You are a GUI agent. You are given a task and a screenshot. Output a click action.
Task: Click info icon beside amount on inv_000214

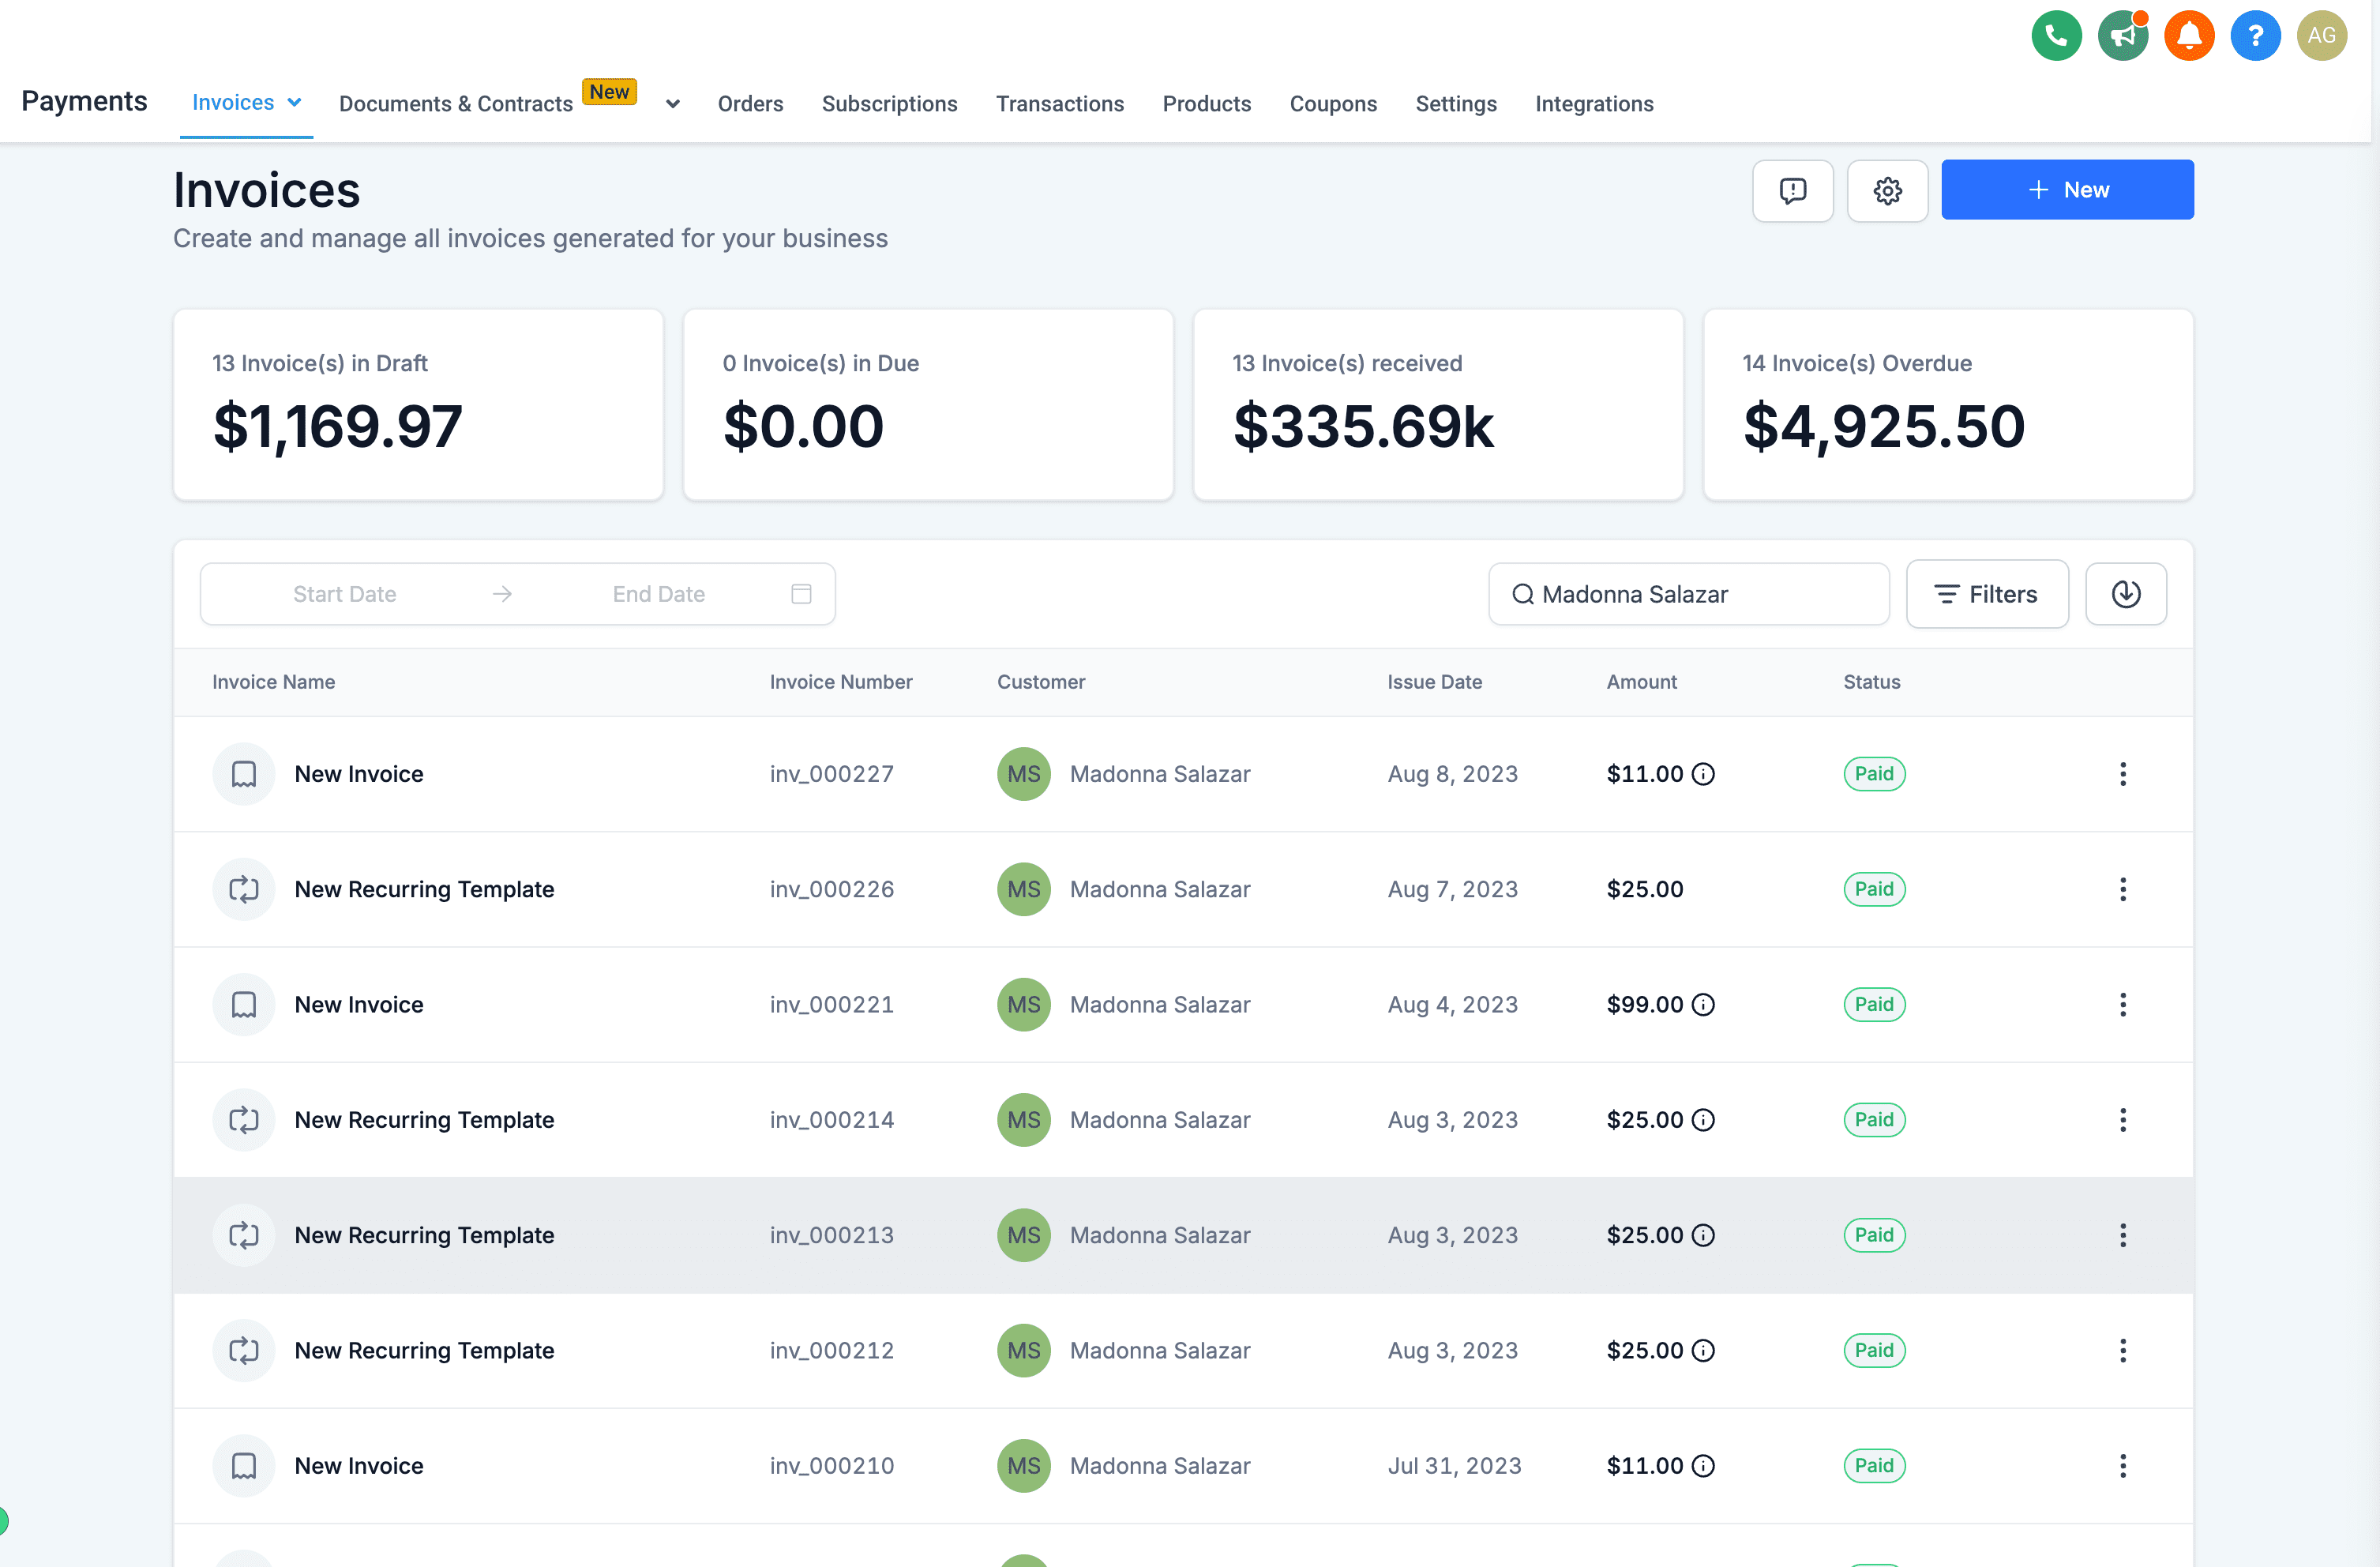click(x=1703, y=1120)
